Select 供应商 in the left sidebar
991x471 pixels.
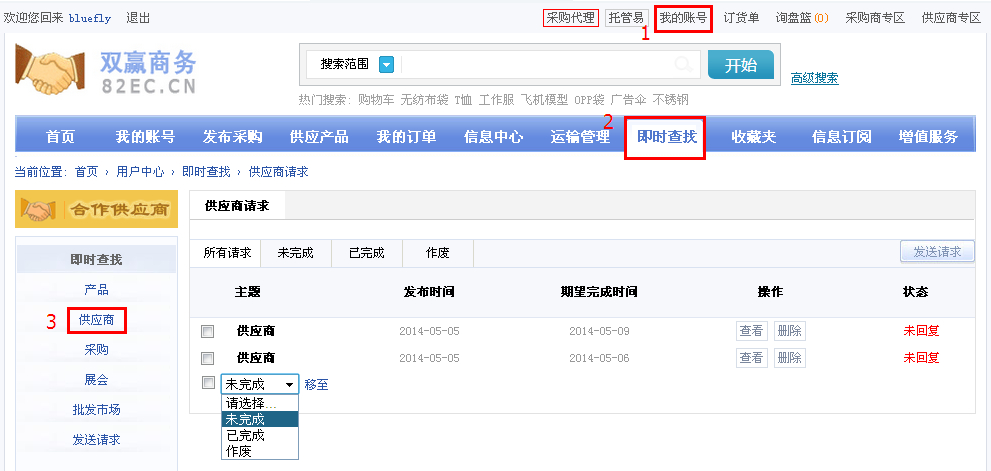pyautogui.click(x=97, y=320)
